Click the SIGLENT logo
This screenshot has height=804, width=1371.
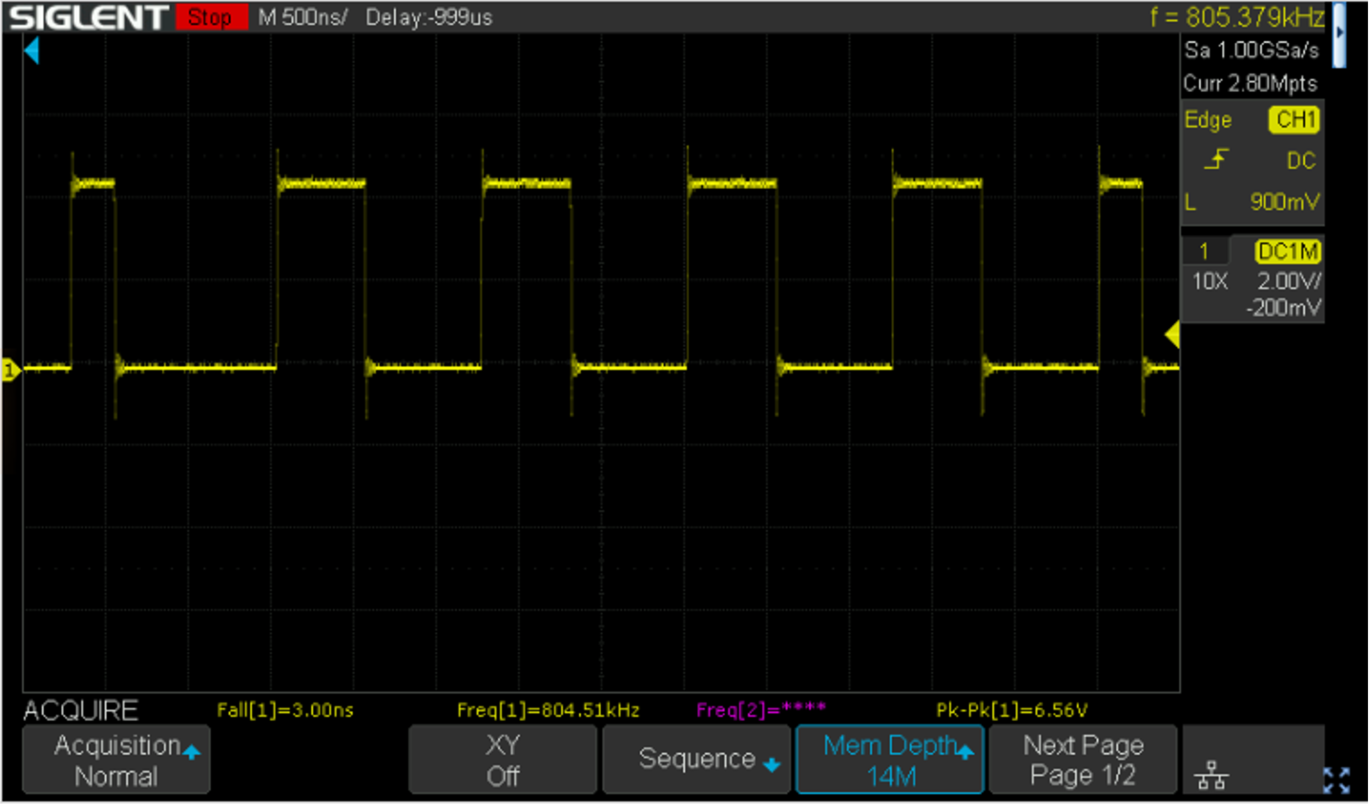click(89, 17)
